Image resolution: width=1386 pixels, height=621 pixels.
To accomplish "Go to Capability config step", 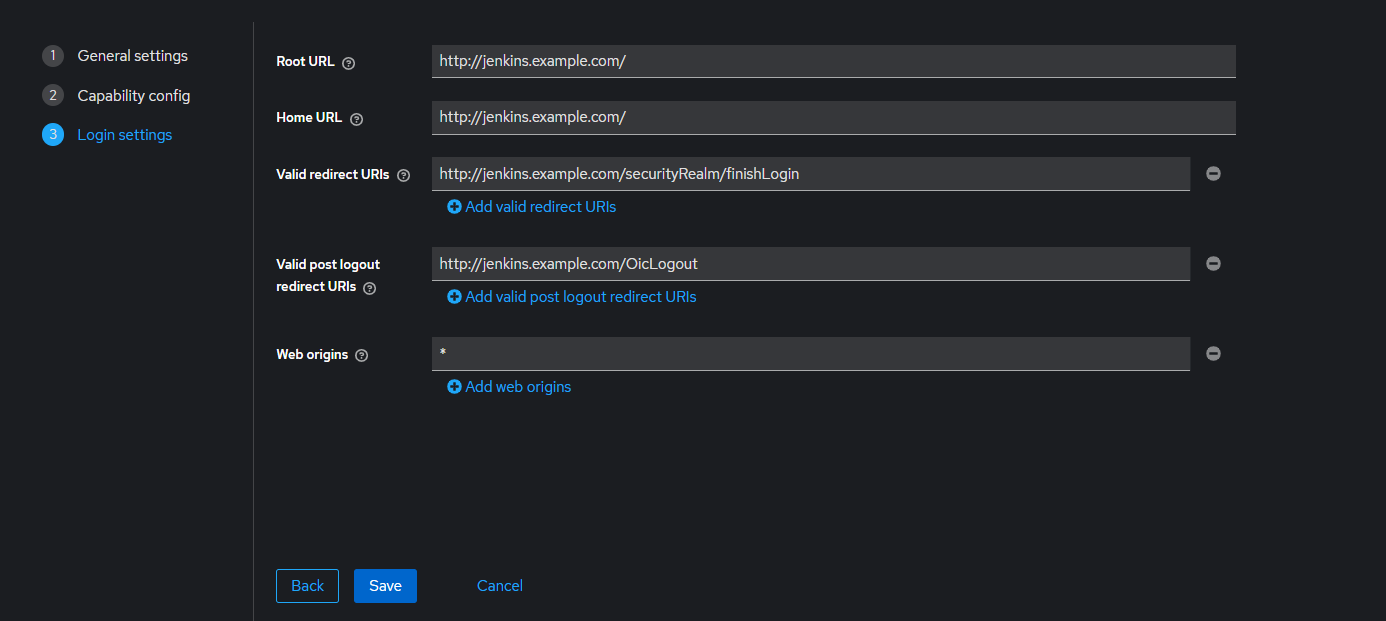I will point(133,96).
